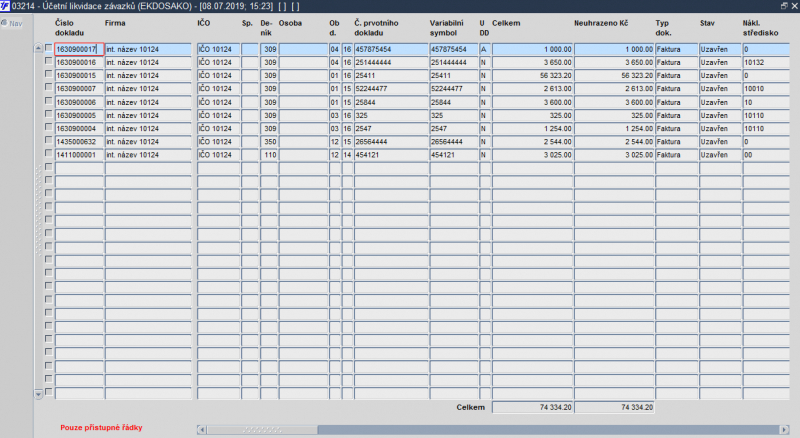Select document number field 1630900017
Screen dimensions: 800x438
[79, 49]
